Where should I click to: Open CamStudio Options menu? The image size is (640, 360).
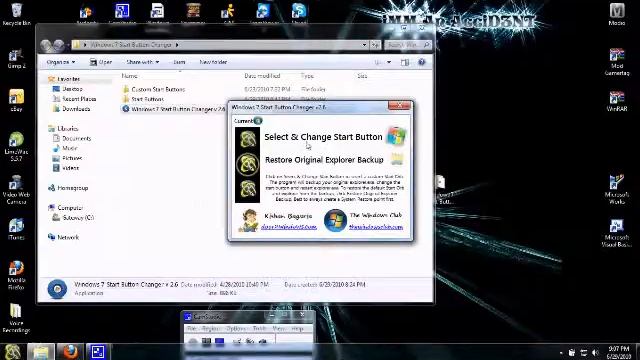coord(236,328)
